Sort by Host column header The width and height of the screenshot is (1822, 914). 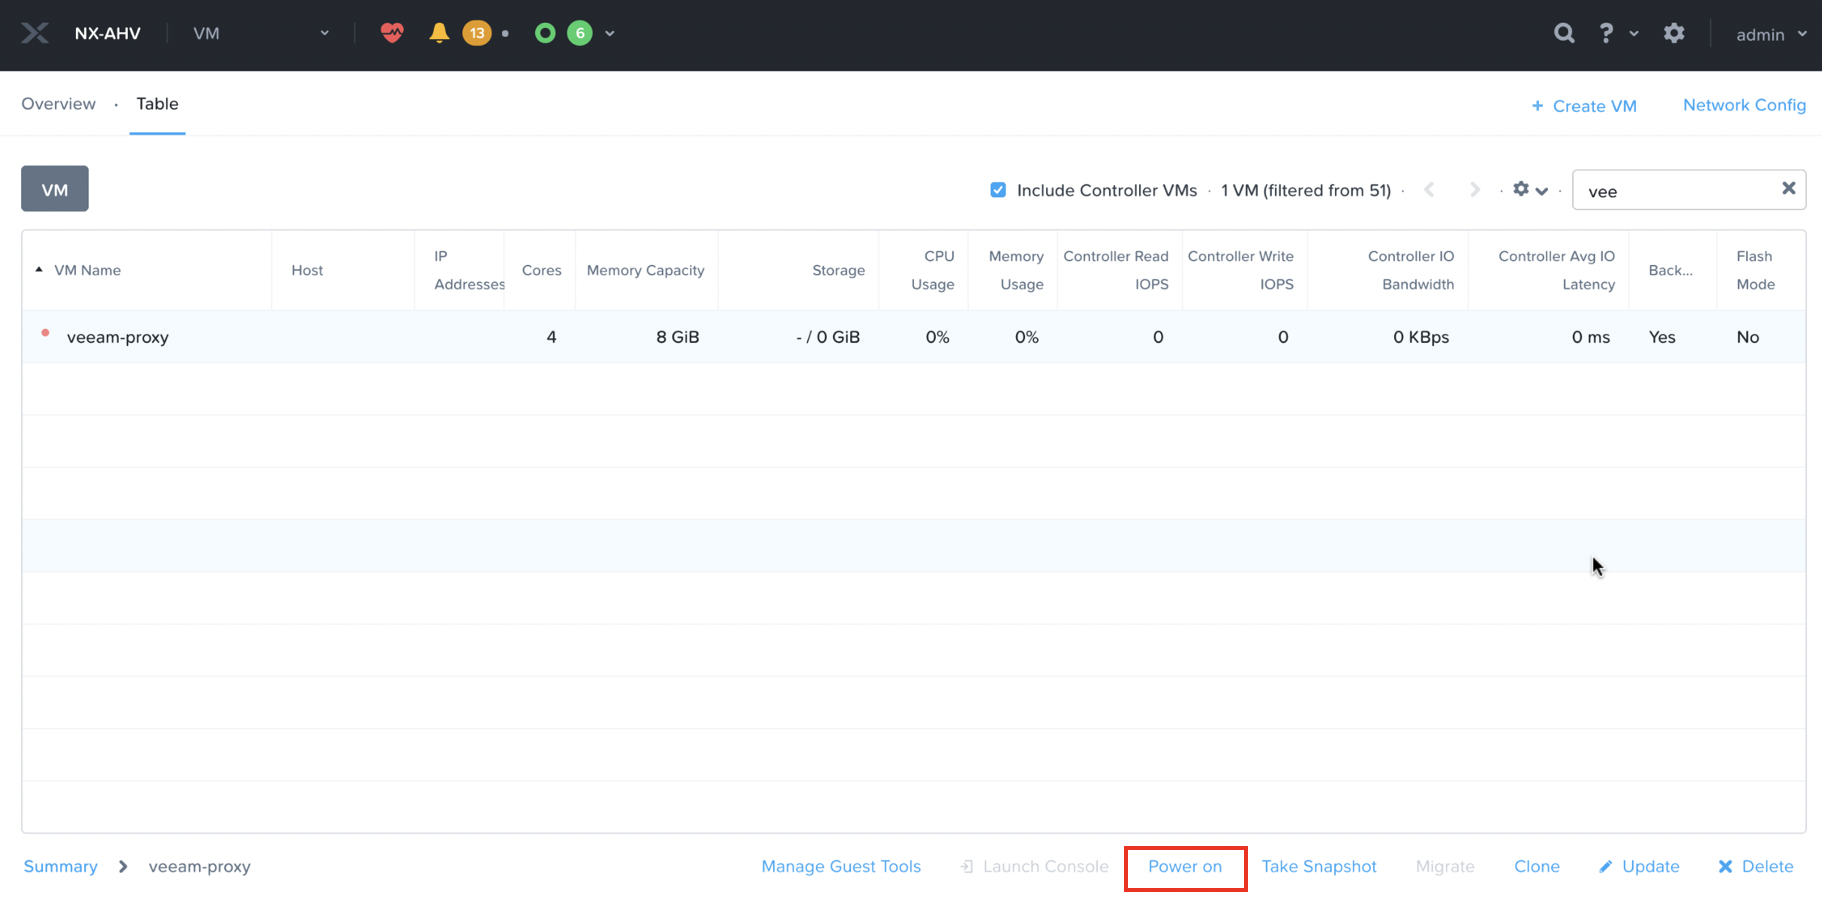[307, 270]
